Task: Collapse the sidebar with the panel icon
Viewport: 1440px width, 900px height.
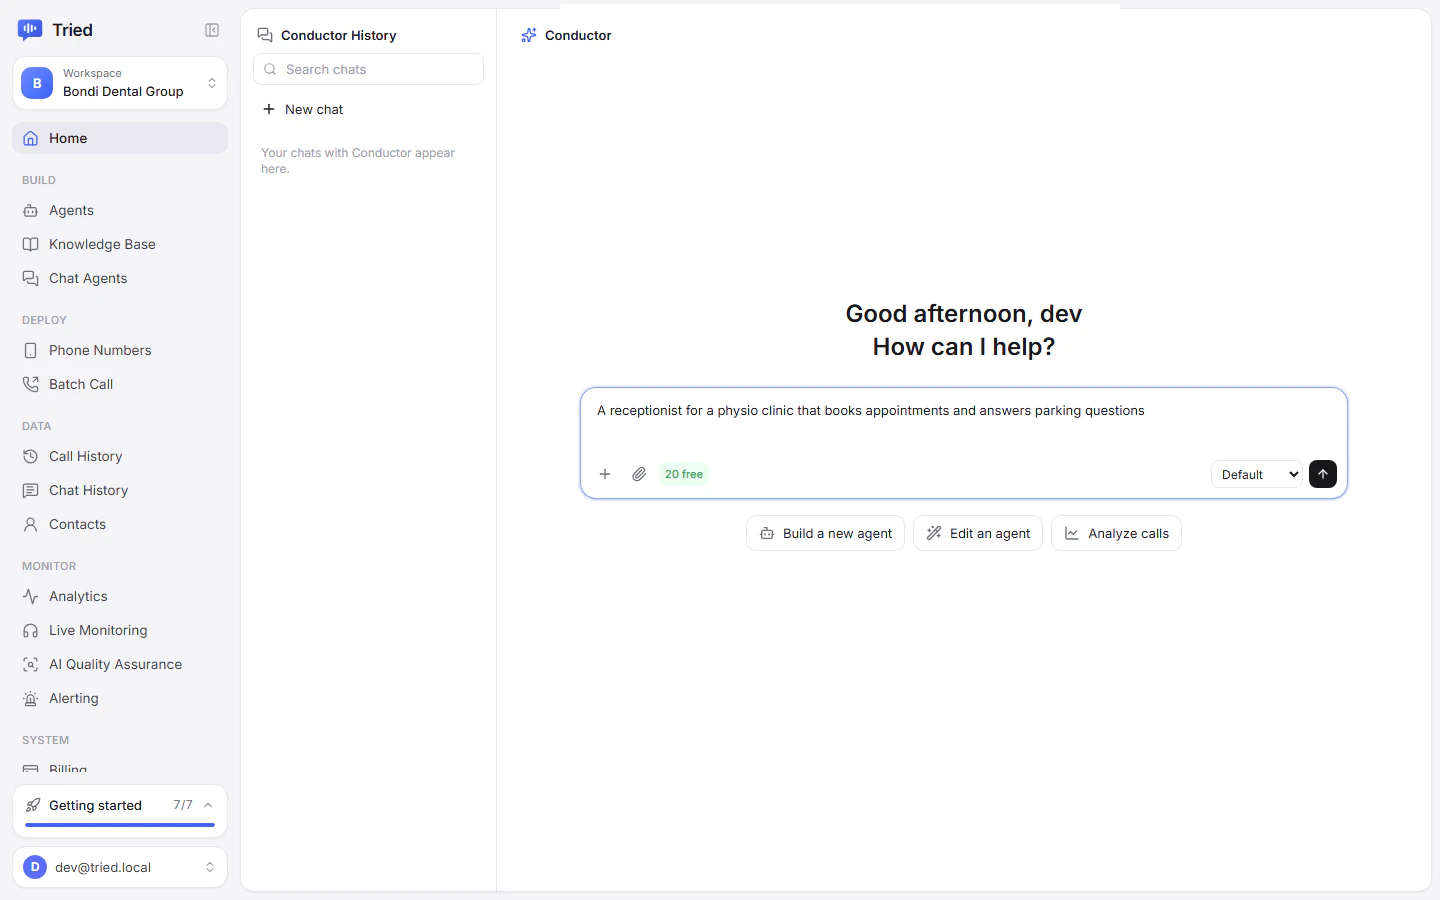Action: click(212, 30)
